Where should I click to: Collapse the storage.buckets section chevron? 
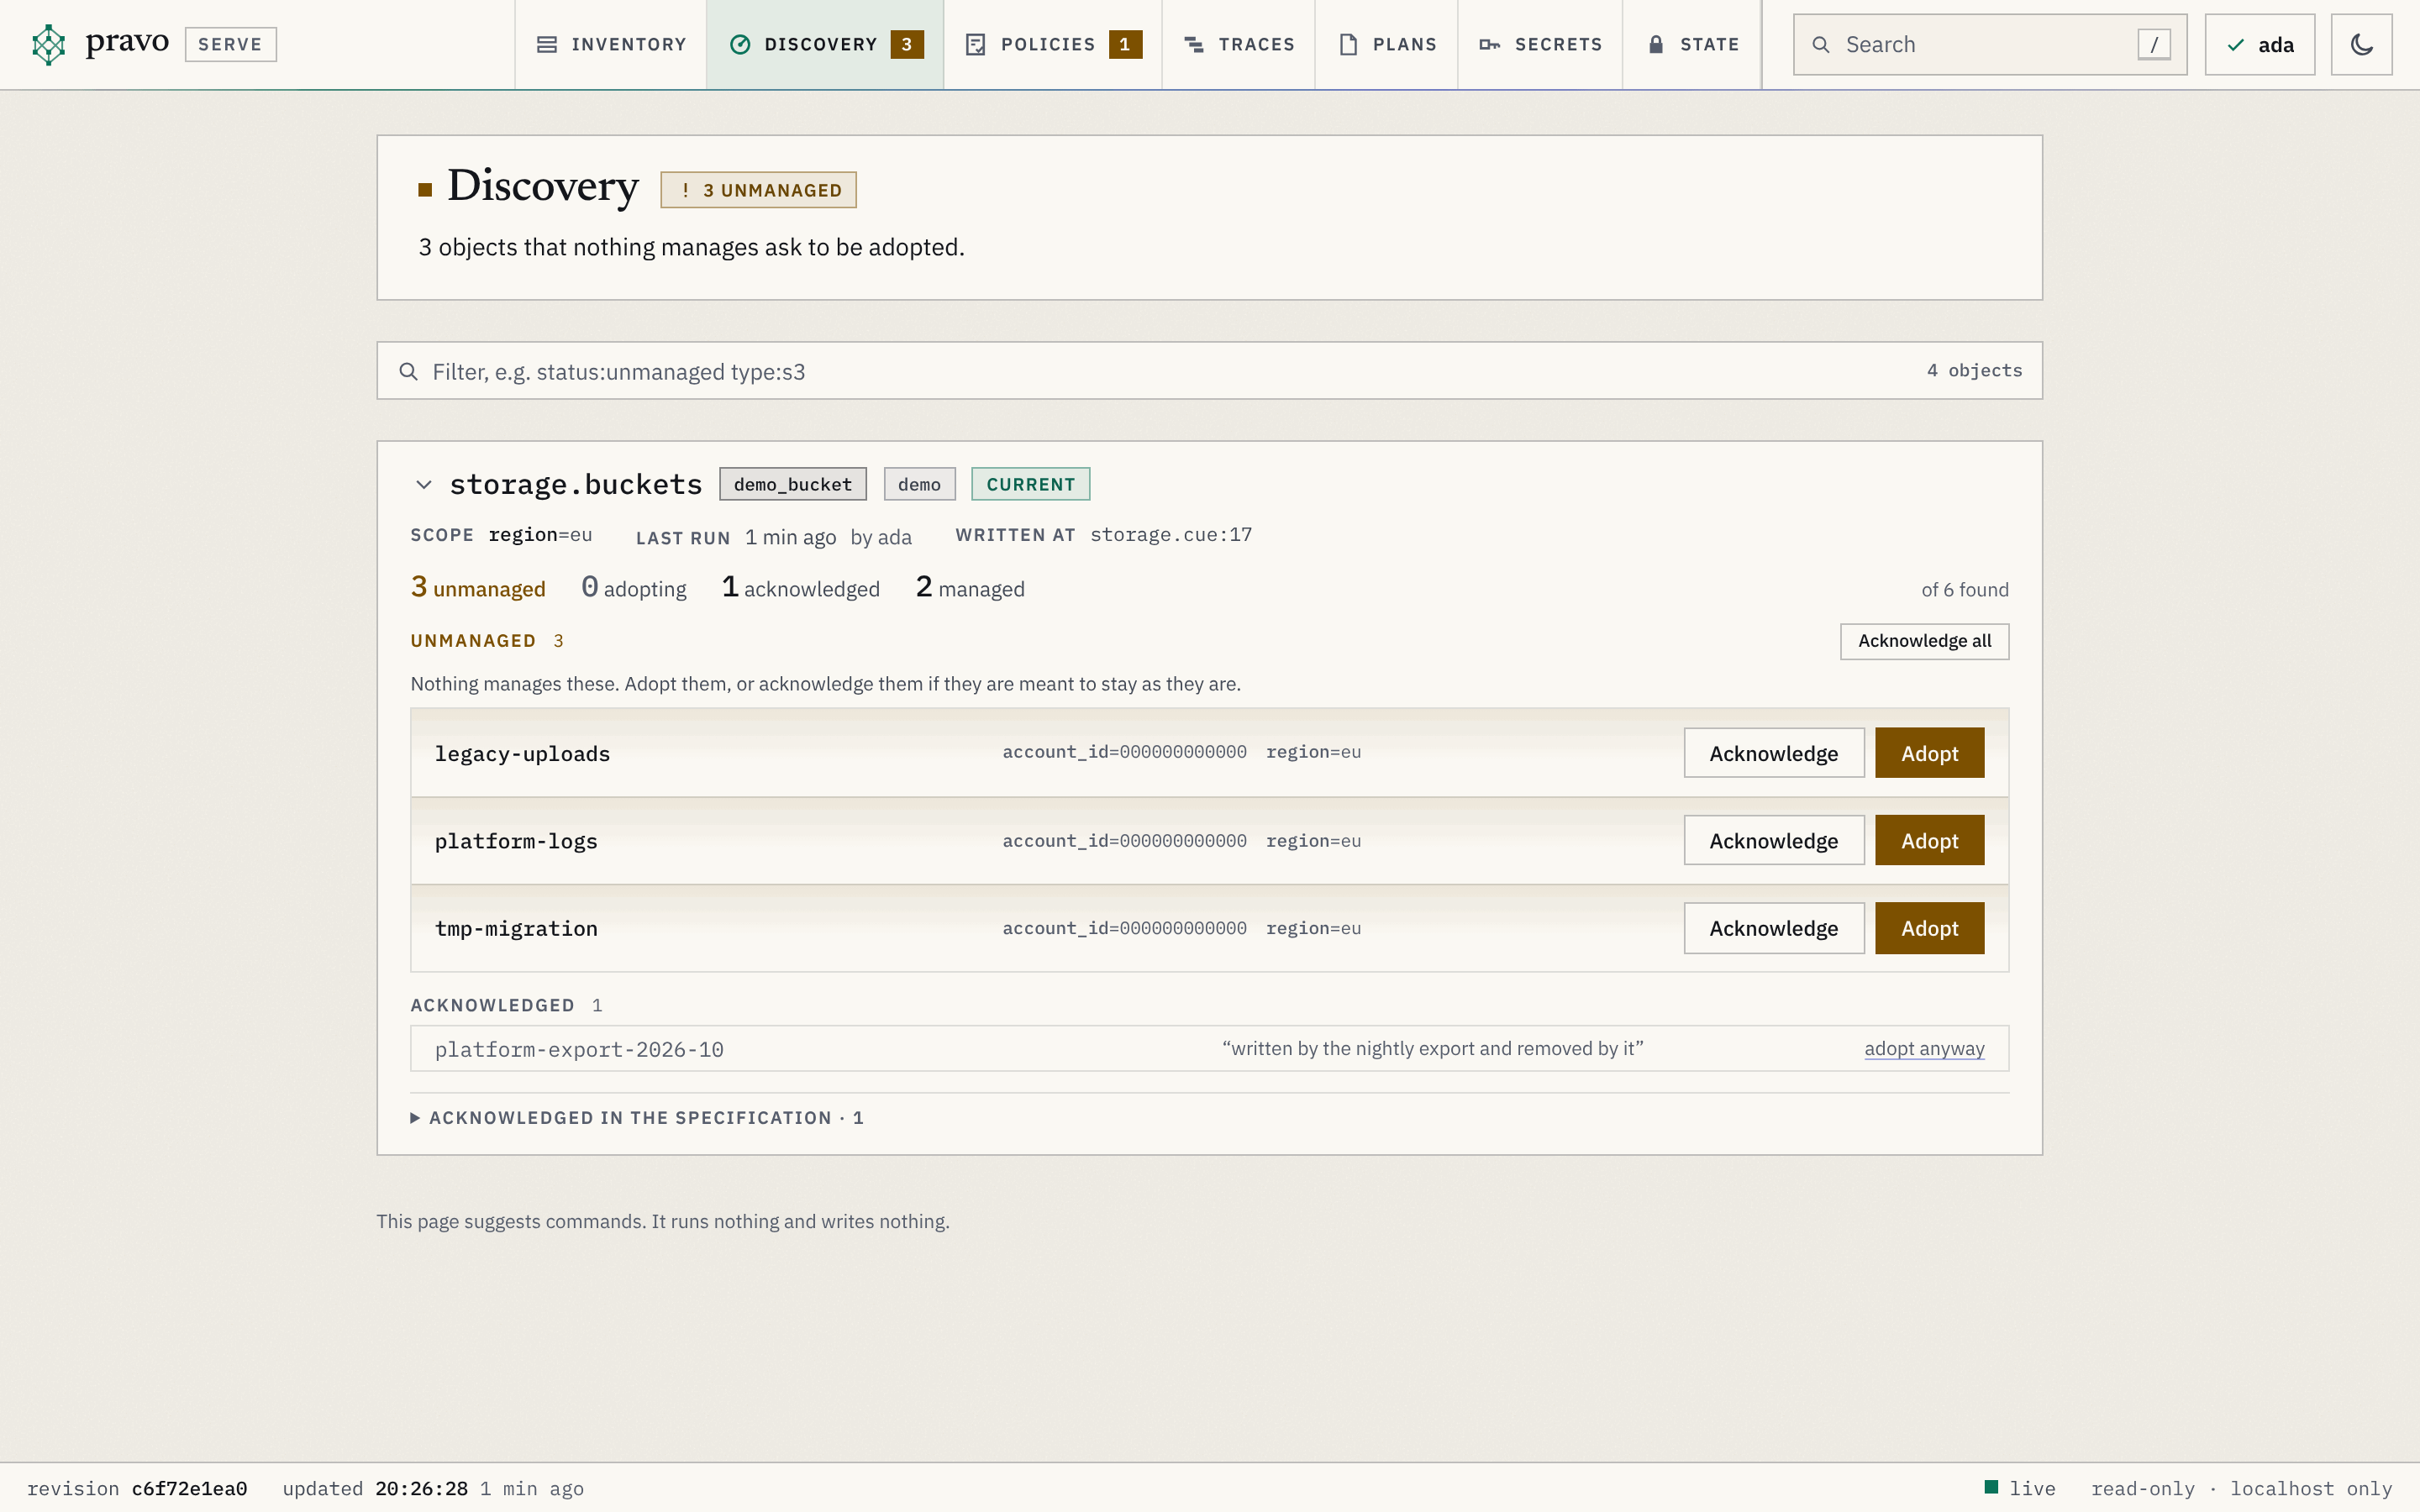[424, 485]
